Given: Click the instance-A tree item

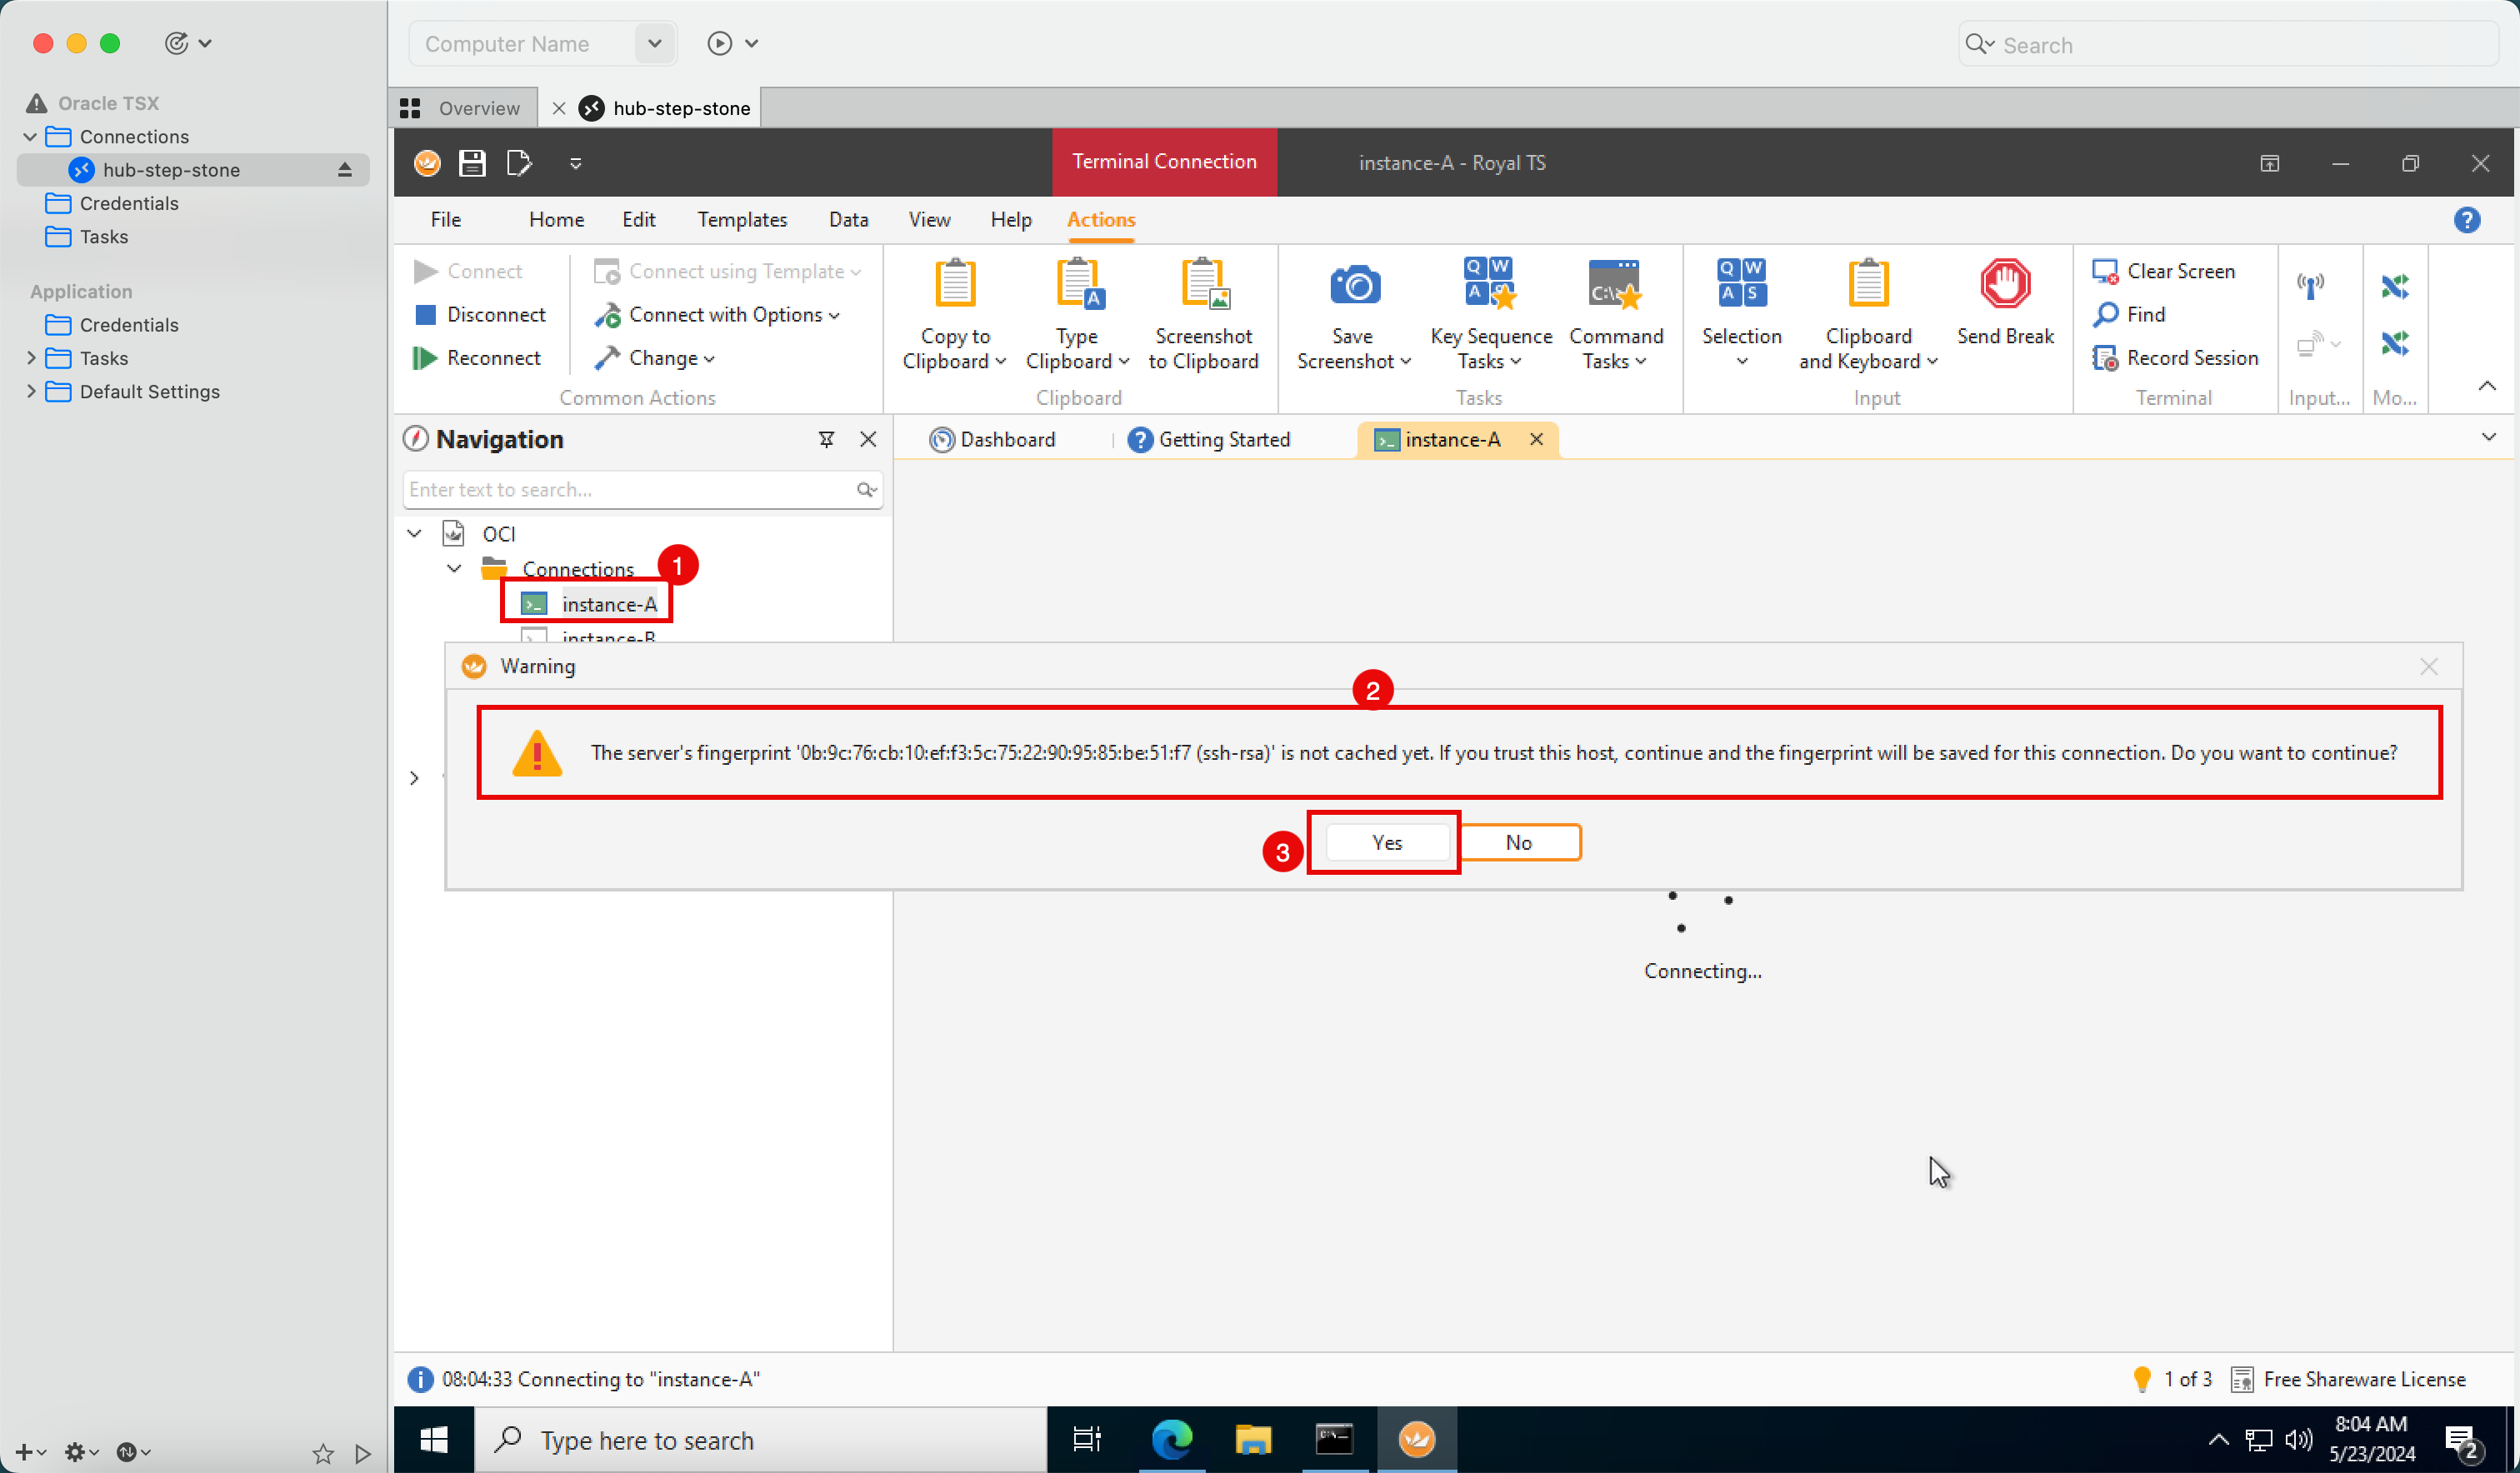Looking at the screenshot, I should tap(608, 603).
